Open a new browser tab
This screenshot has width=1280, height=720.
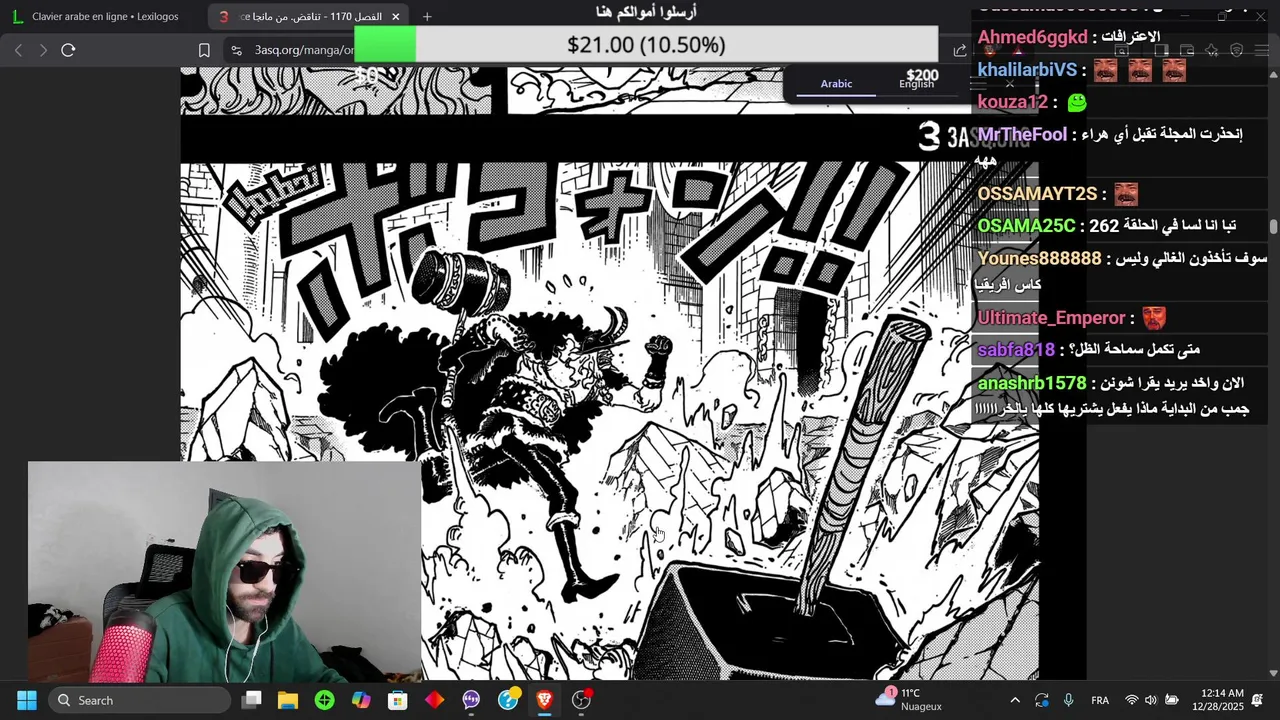point(427,16)
